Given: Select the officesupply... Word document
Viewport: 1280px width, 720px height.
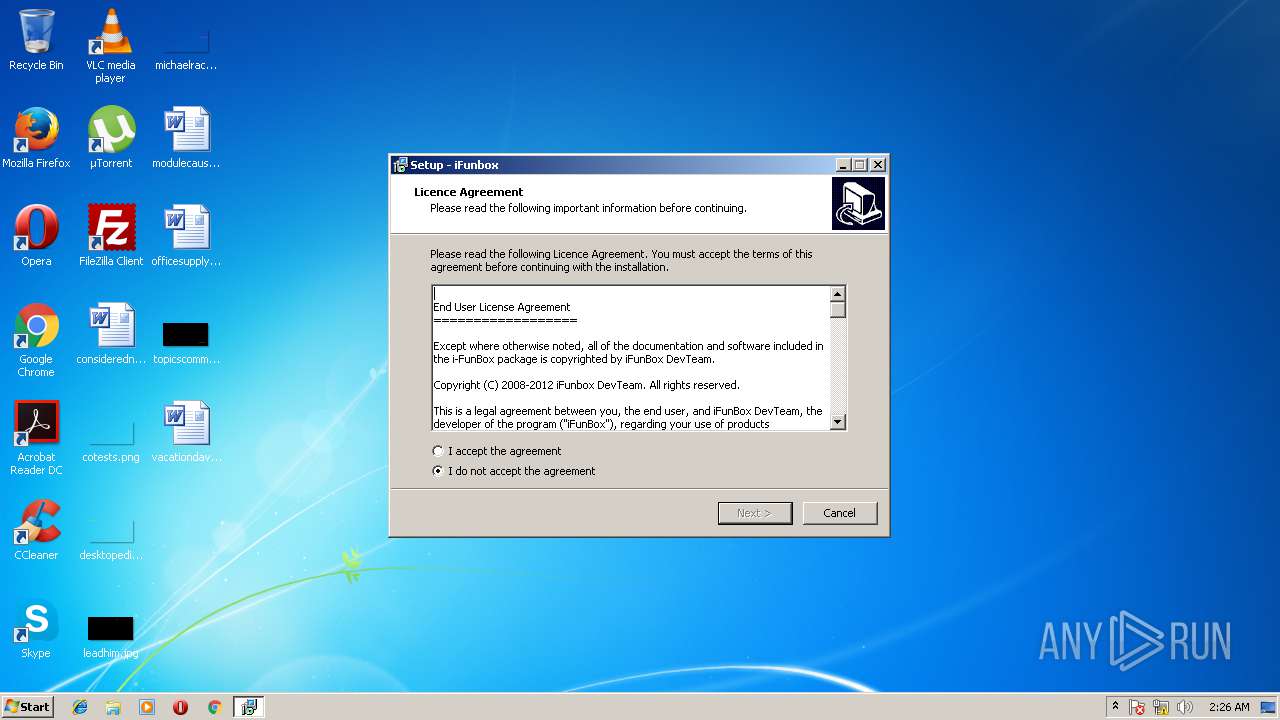Looking at the screenshot, I should pos(186,236).
